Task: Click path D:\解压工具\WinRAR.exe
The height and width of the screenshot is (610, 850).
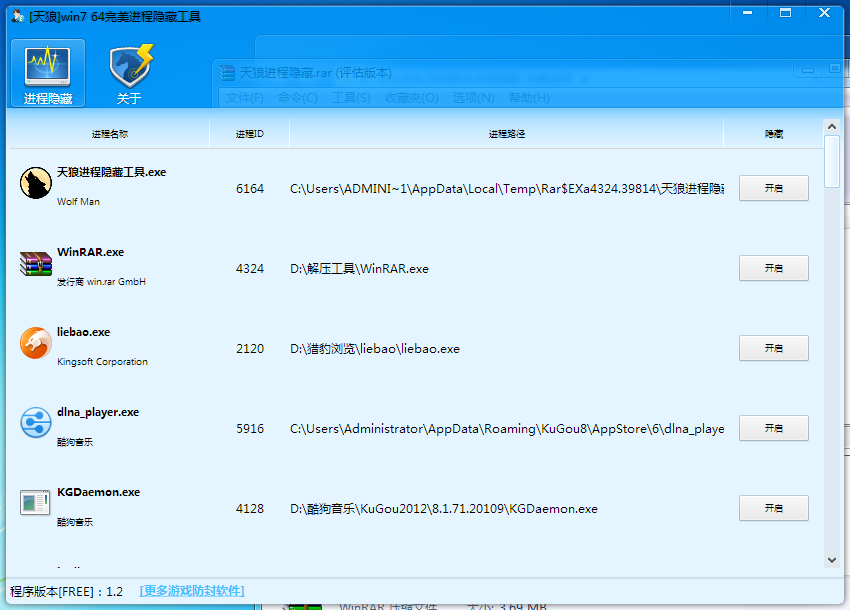Action: coord(359,268)
